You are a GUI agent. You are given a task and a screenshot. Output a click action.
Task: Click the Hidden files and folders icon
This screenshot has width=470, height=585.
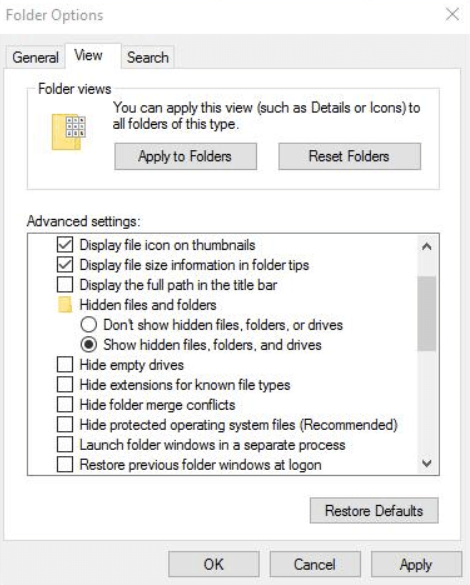[65, 305]
